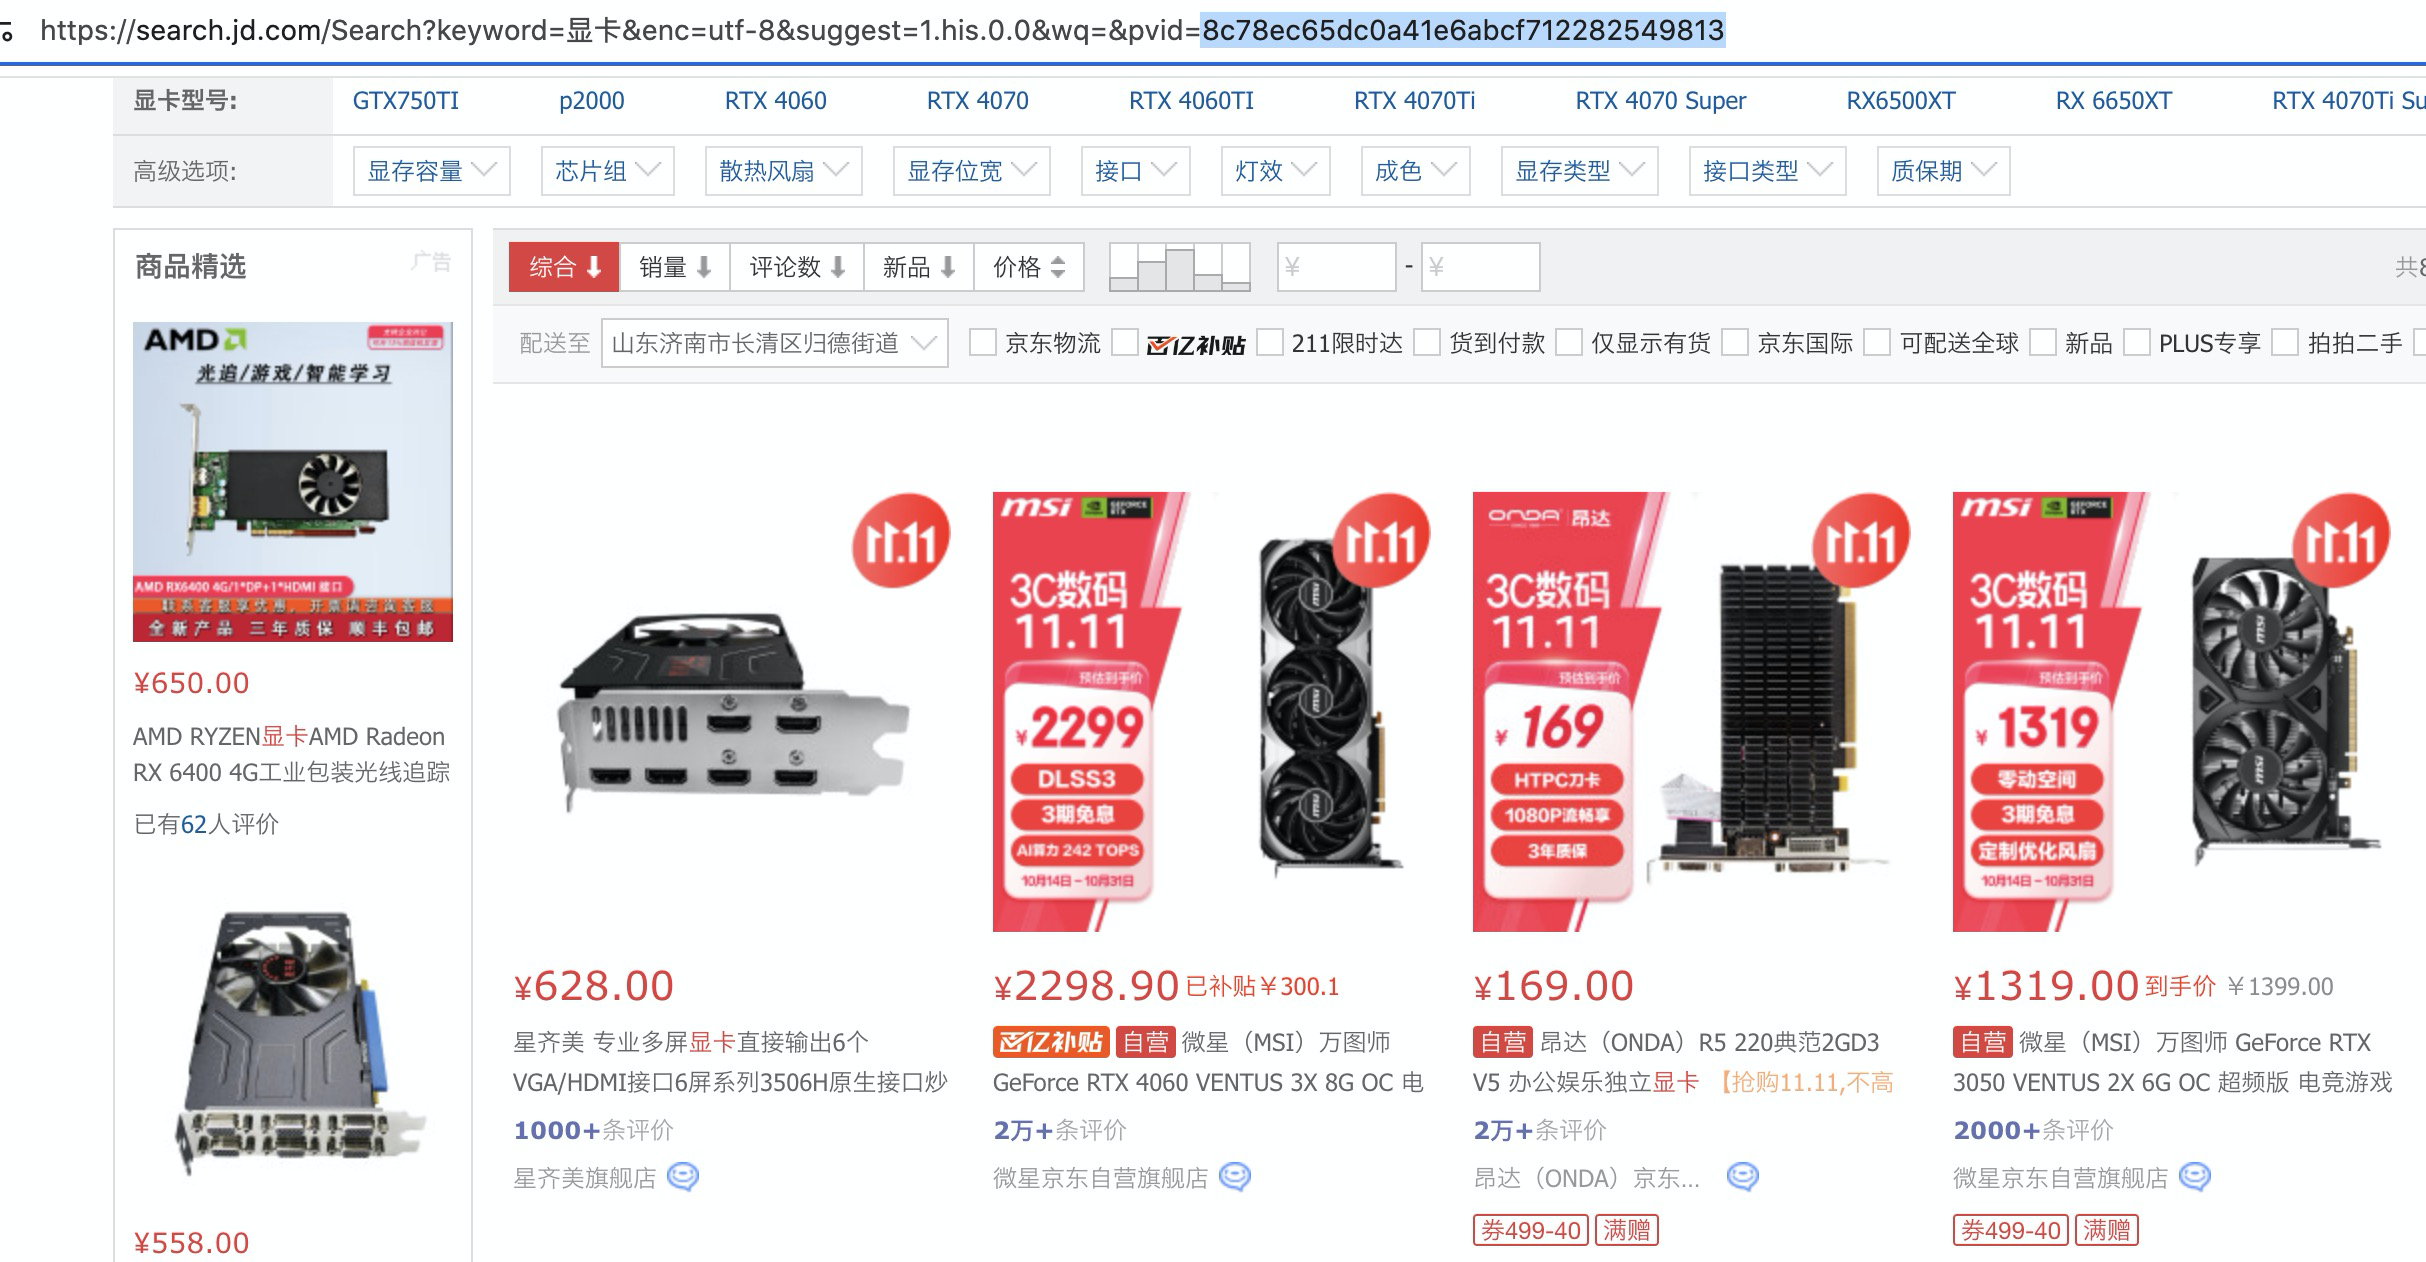The image size is (2426, 1262).
Task: Click the price distribution histogram bar
Action: point(1180,267)
